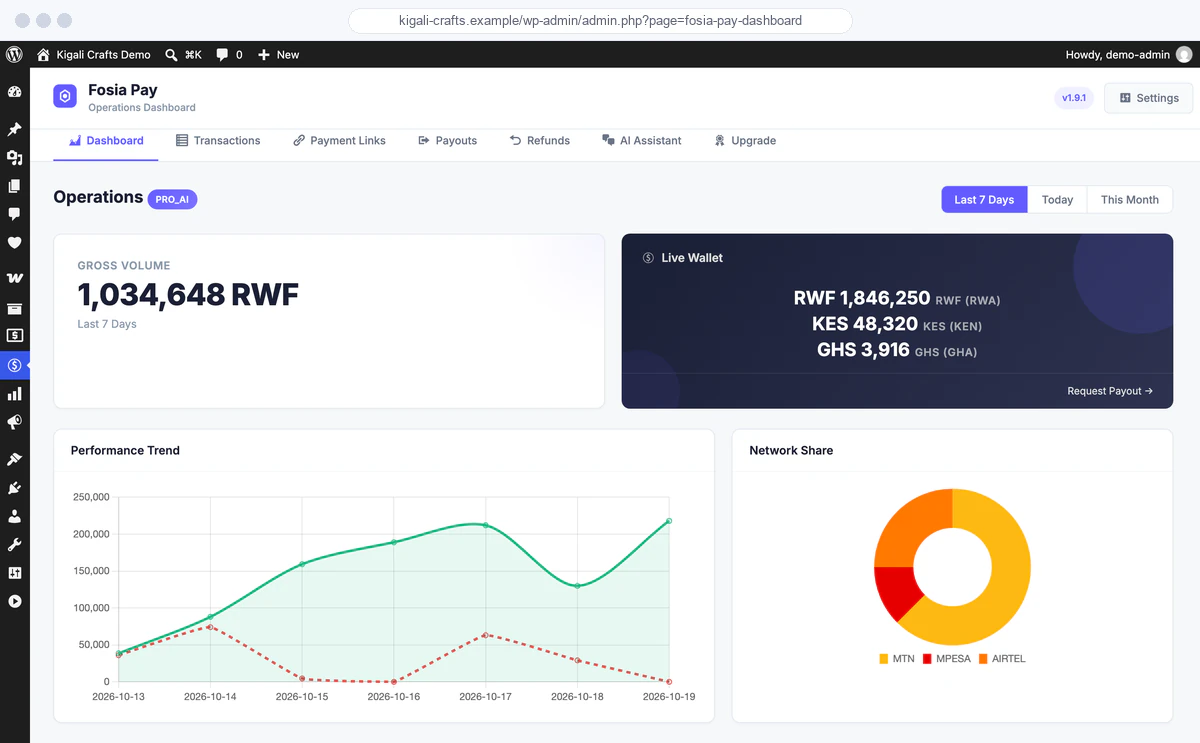Open the Upgrade tab
Image resolution: width=1200 pixels, height=743 pixels.
(x=745, y=141)
